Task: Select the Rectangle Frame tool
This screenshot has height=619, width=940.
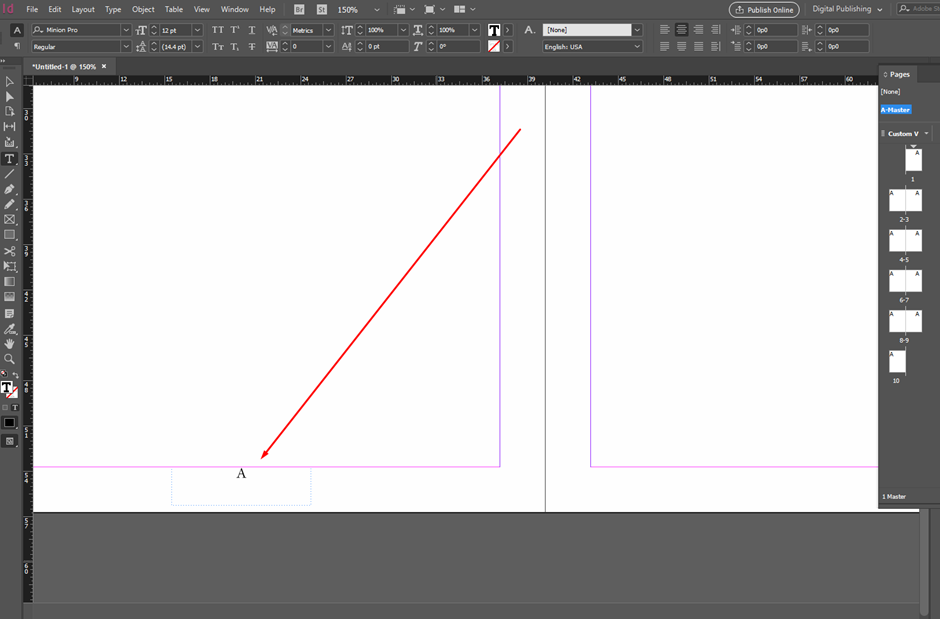Action: (9, 219)
